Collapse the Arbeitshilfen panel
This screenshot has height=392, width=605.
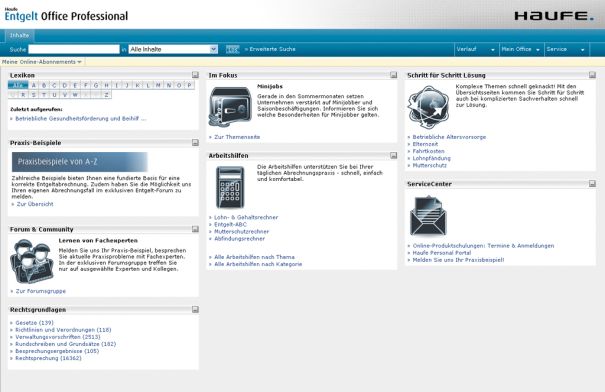(394, 155)
